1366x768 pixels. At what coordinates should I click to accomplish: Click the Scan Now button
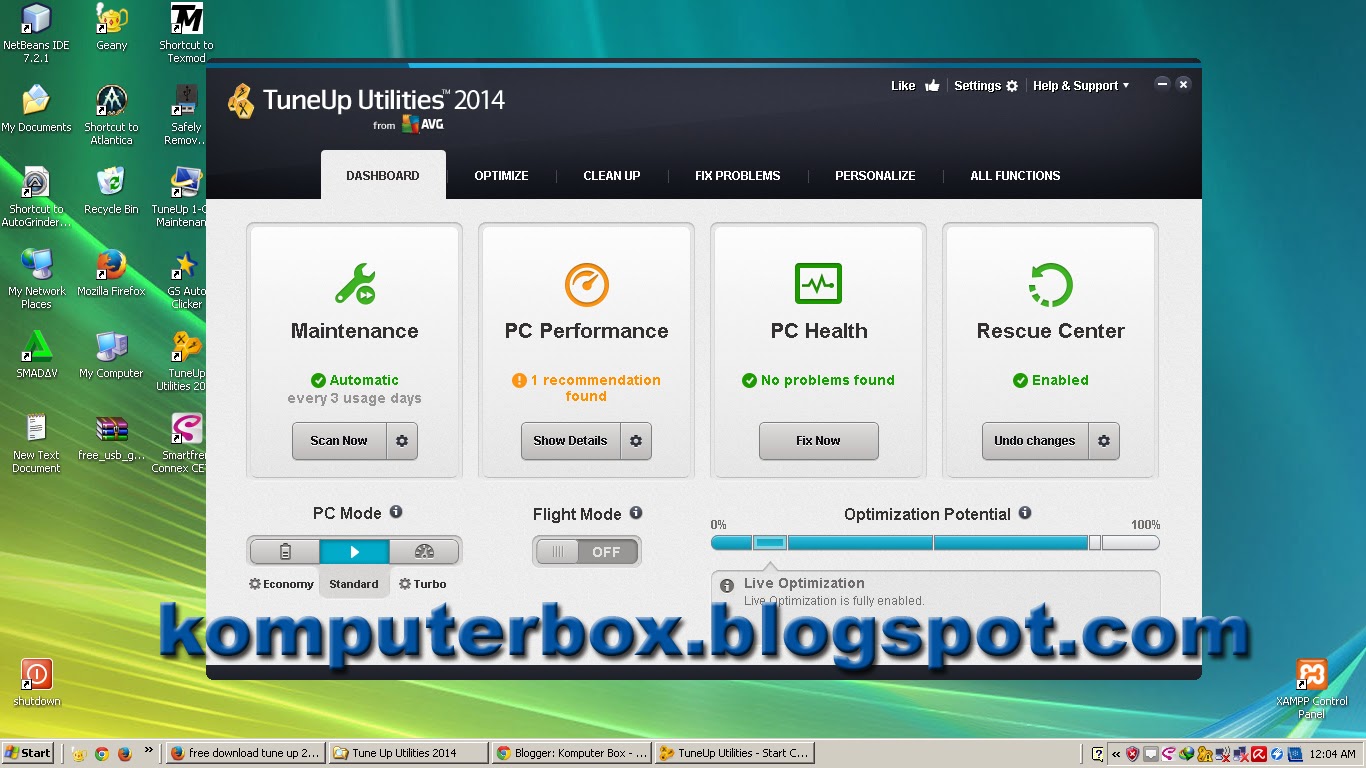pos(339,441)
